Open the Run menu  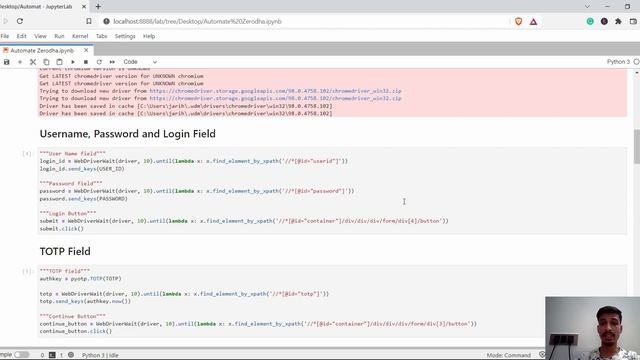pyautogui.click(x=59, y=36)
